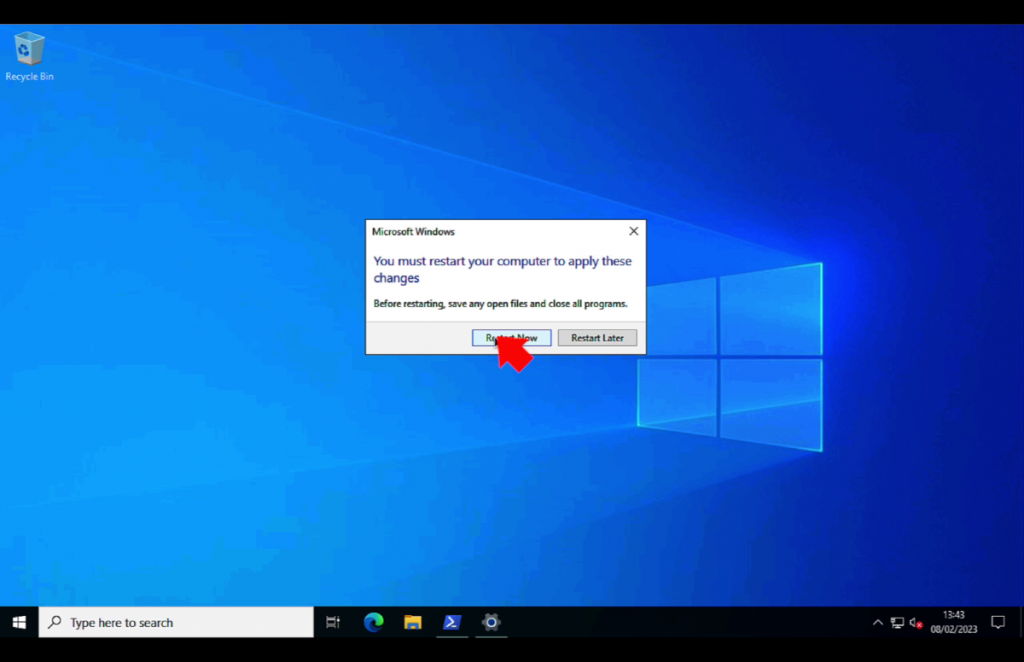1024x662 pixels.
Task: Open the Start menu
Action: pyautogui.click(x=18, y=622)
